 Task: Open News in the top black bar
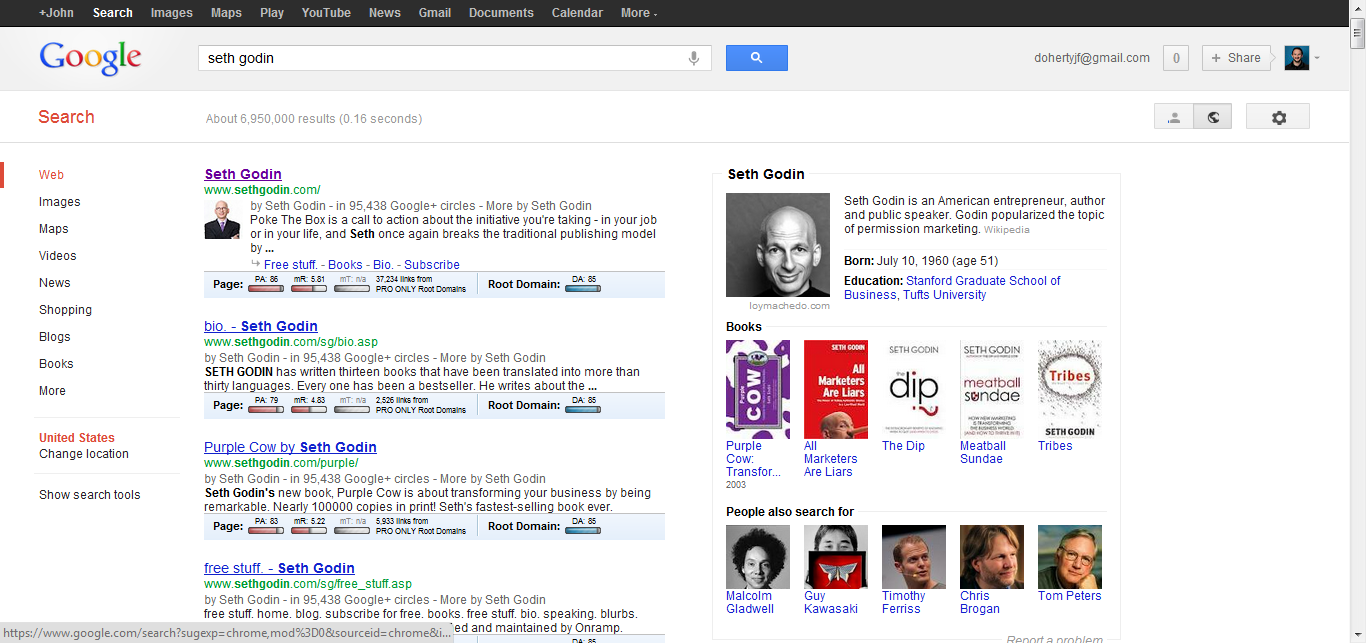[385, 13]
